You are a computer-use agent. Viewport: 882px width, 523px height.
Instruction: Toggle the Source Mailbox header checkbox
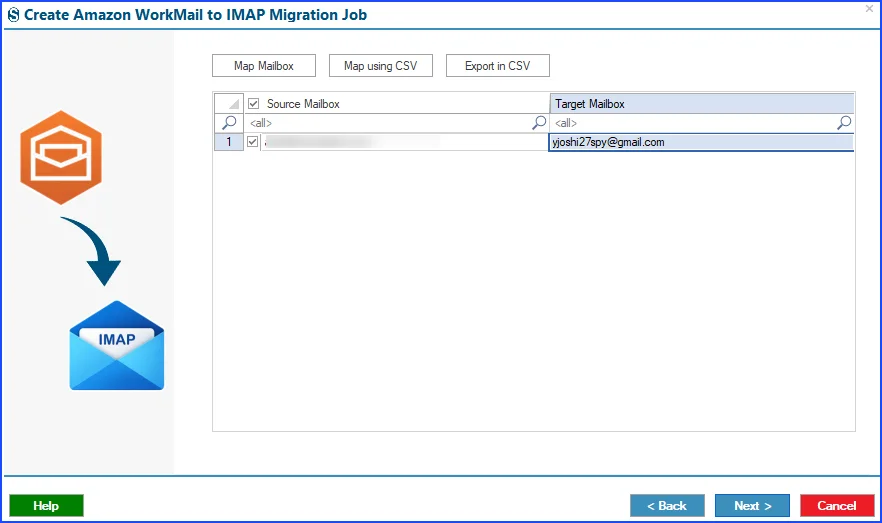[x=254, y=103]
